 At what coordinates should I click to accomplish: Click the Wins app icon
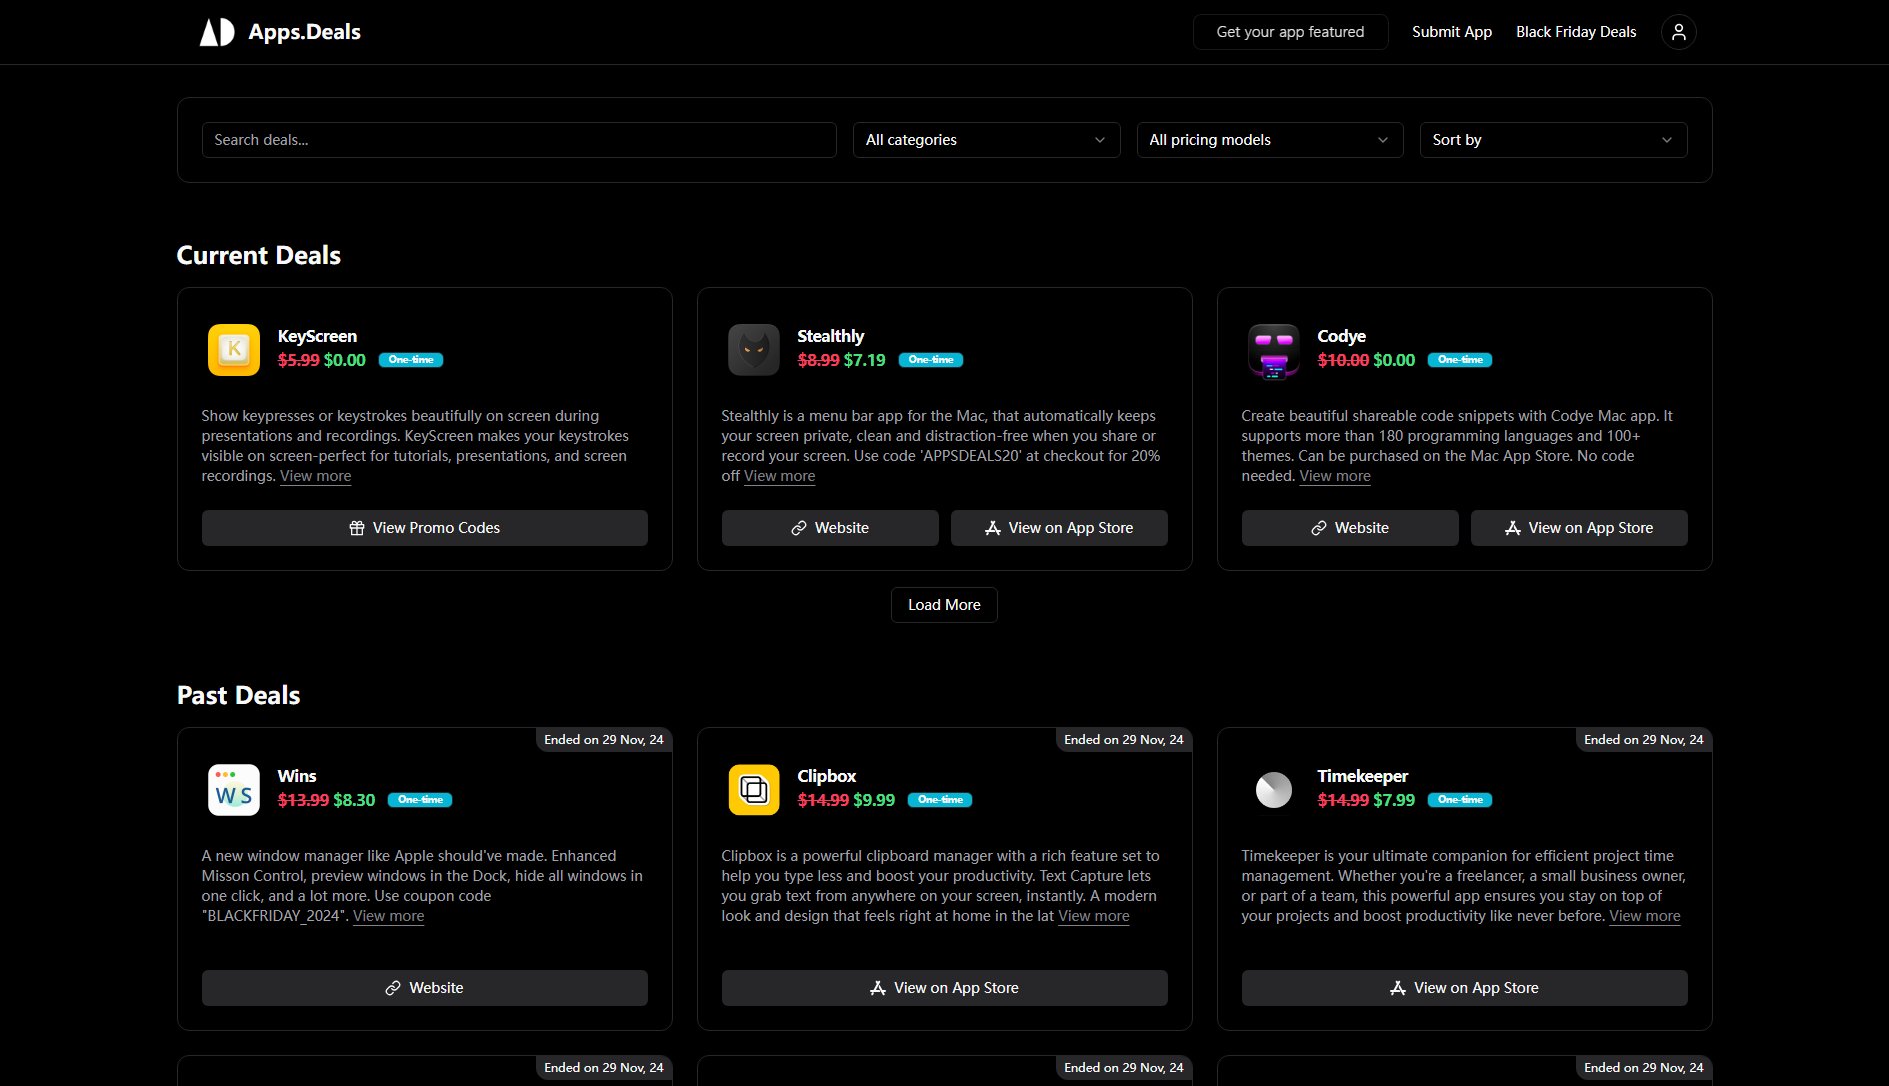[x=233, y=789]
